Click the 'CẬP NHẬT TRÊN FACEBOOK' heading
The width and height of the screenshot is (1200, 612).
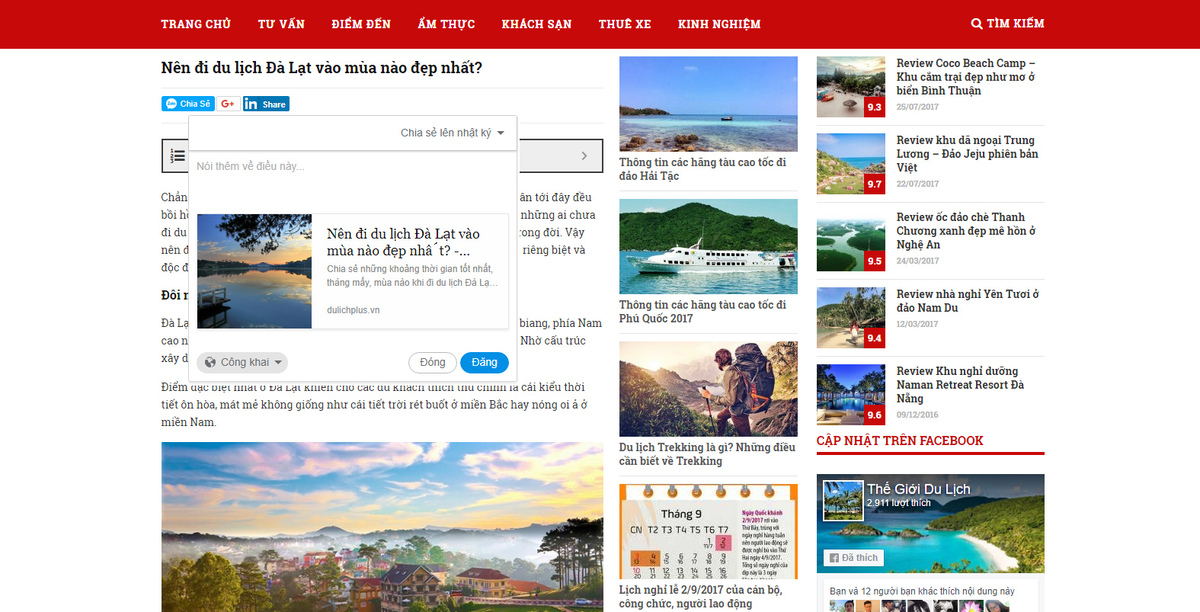[x=900, y=441]
